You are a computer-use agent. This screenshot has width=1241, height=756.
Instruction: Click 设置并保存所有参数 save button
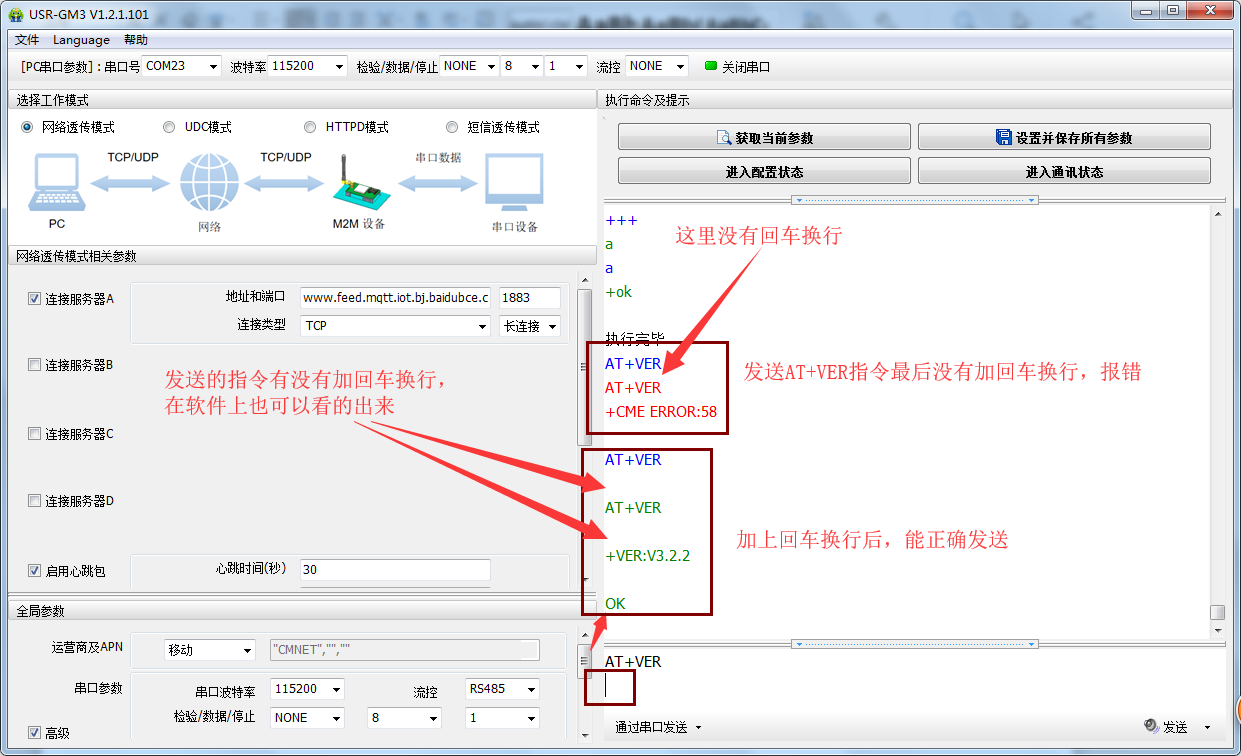pos(1064,138)
